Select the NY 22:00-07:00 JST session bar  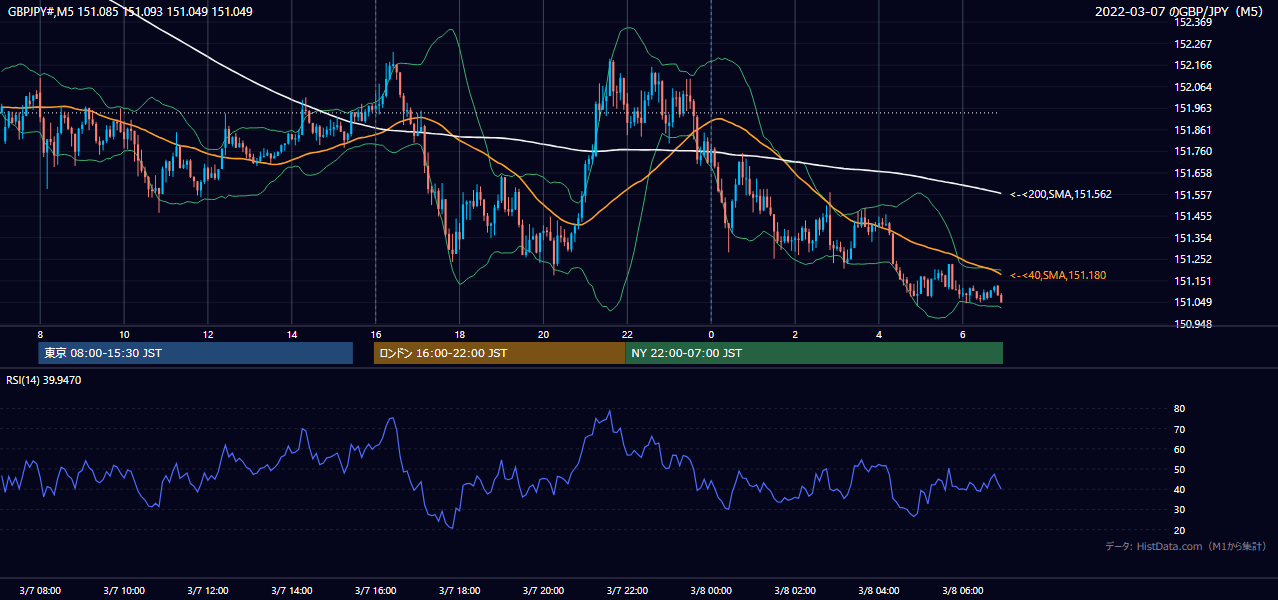[814, 353]
